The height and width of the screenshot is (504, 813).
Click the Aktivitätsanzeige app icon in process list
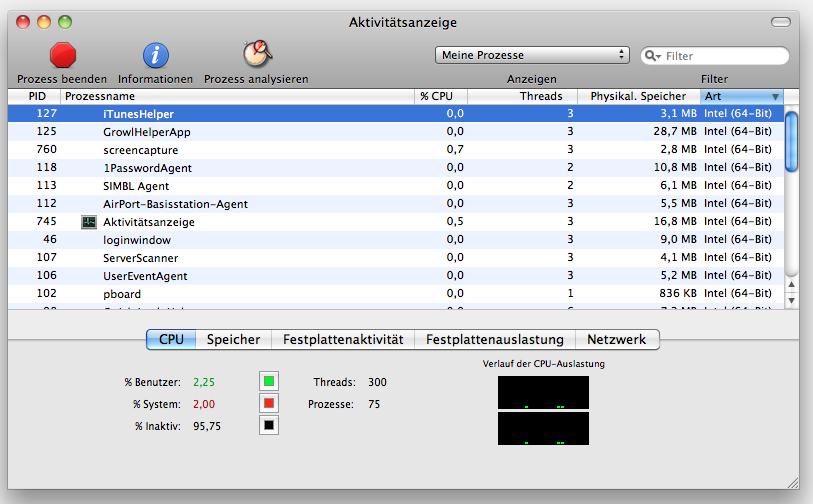click(x=89, y=222)
